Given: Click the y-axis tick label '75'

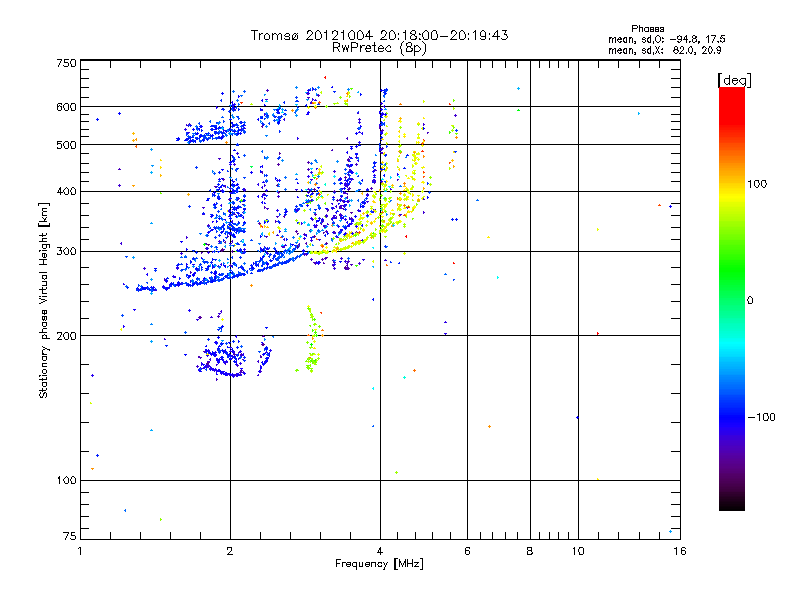Looking at the screenshot, I should (70, 536).
